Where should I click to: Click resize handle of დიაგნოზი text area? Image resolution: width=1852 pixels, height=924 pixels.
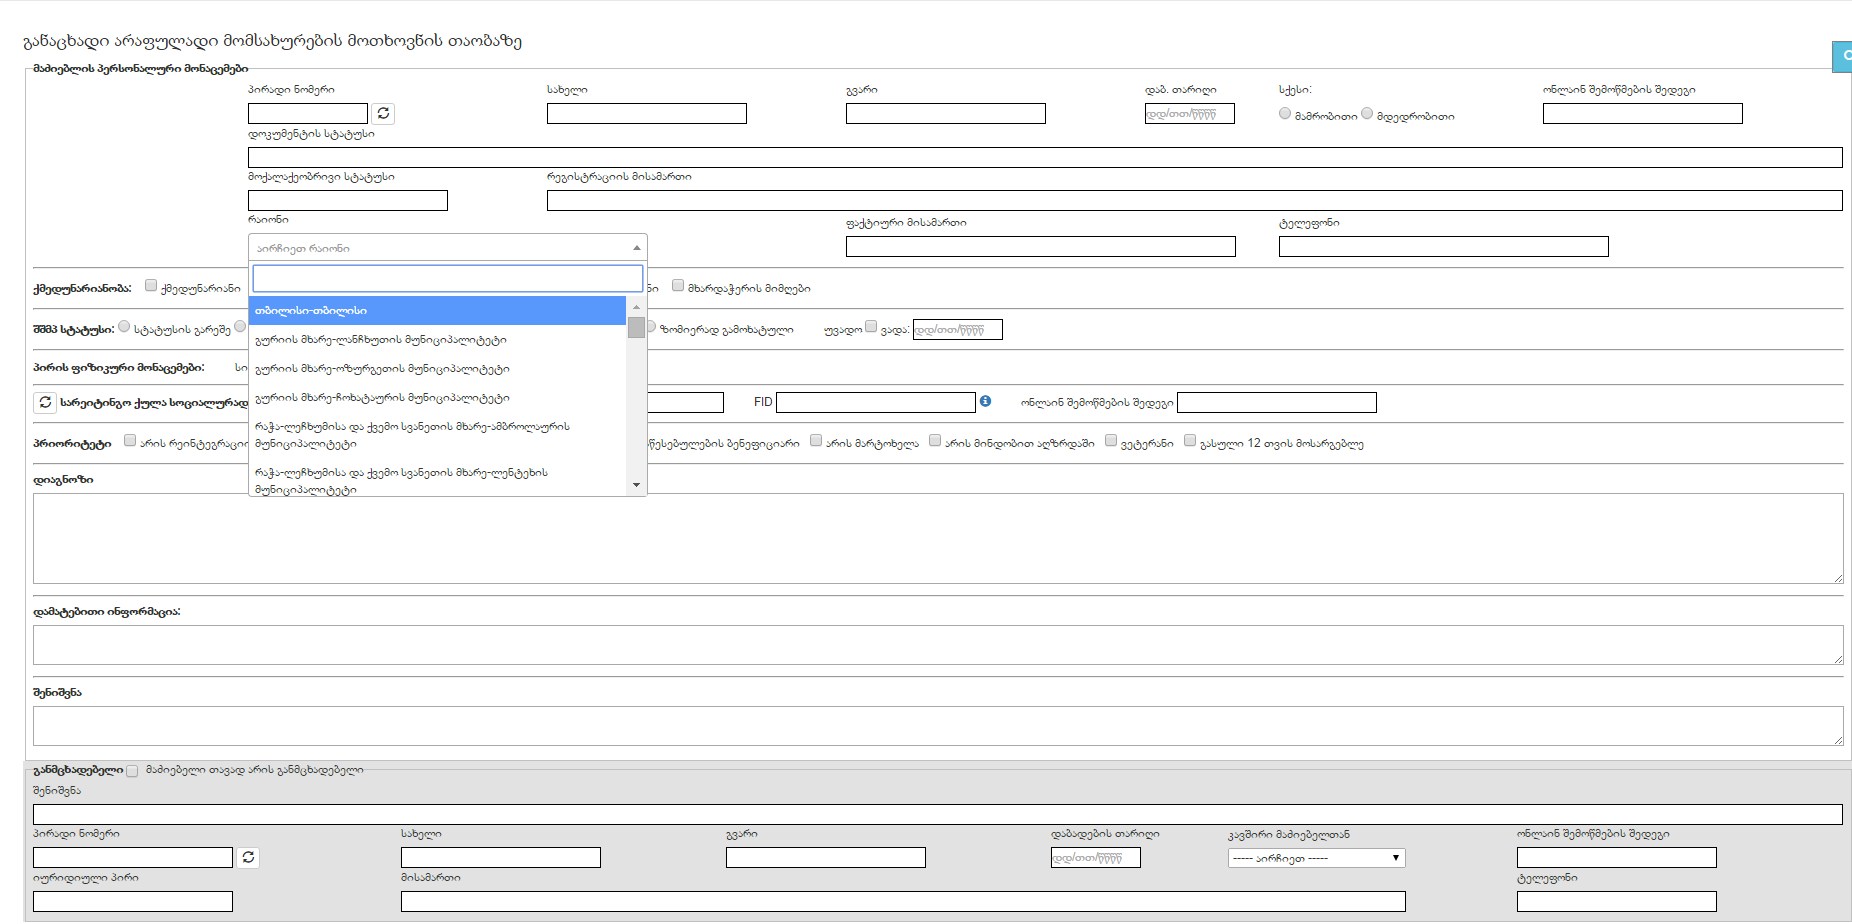[x=1838, y=578]
